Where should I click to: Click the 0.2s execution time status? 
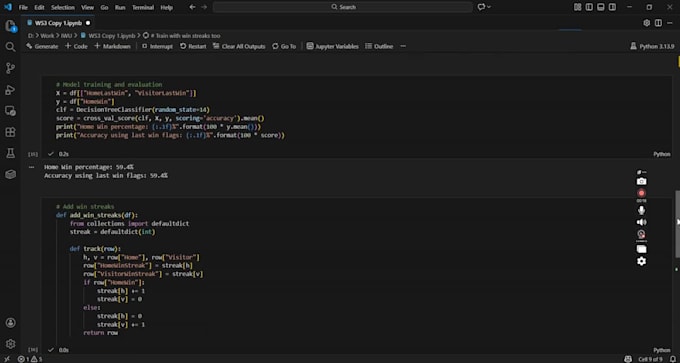pyautogui.click(x=64, y=154)
